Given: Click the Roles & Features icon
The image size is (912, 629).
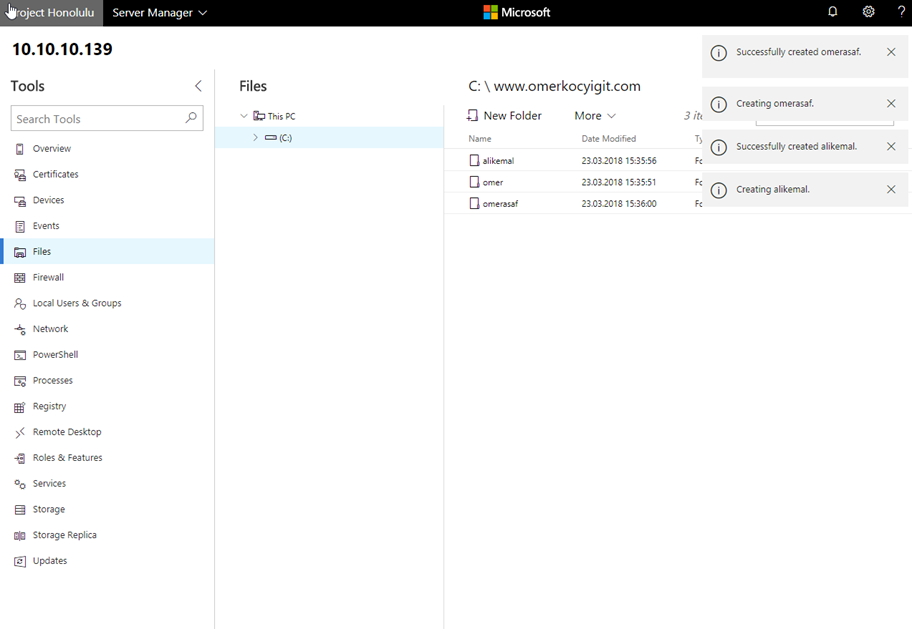Looking at the screenshot, I should click(x=20, y=458).
